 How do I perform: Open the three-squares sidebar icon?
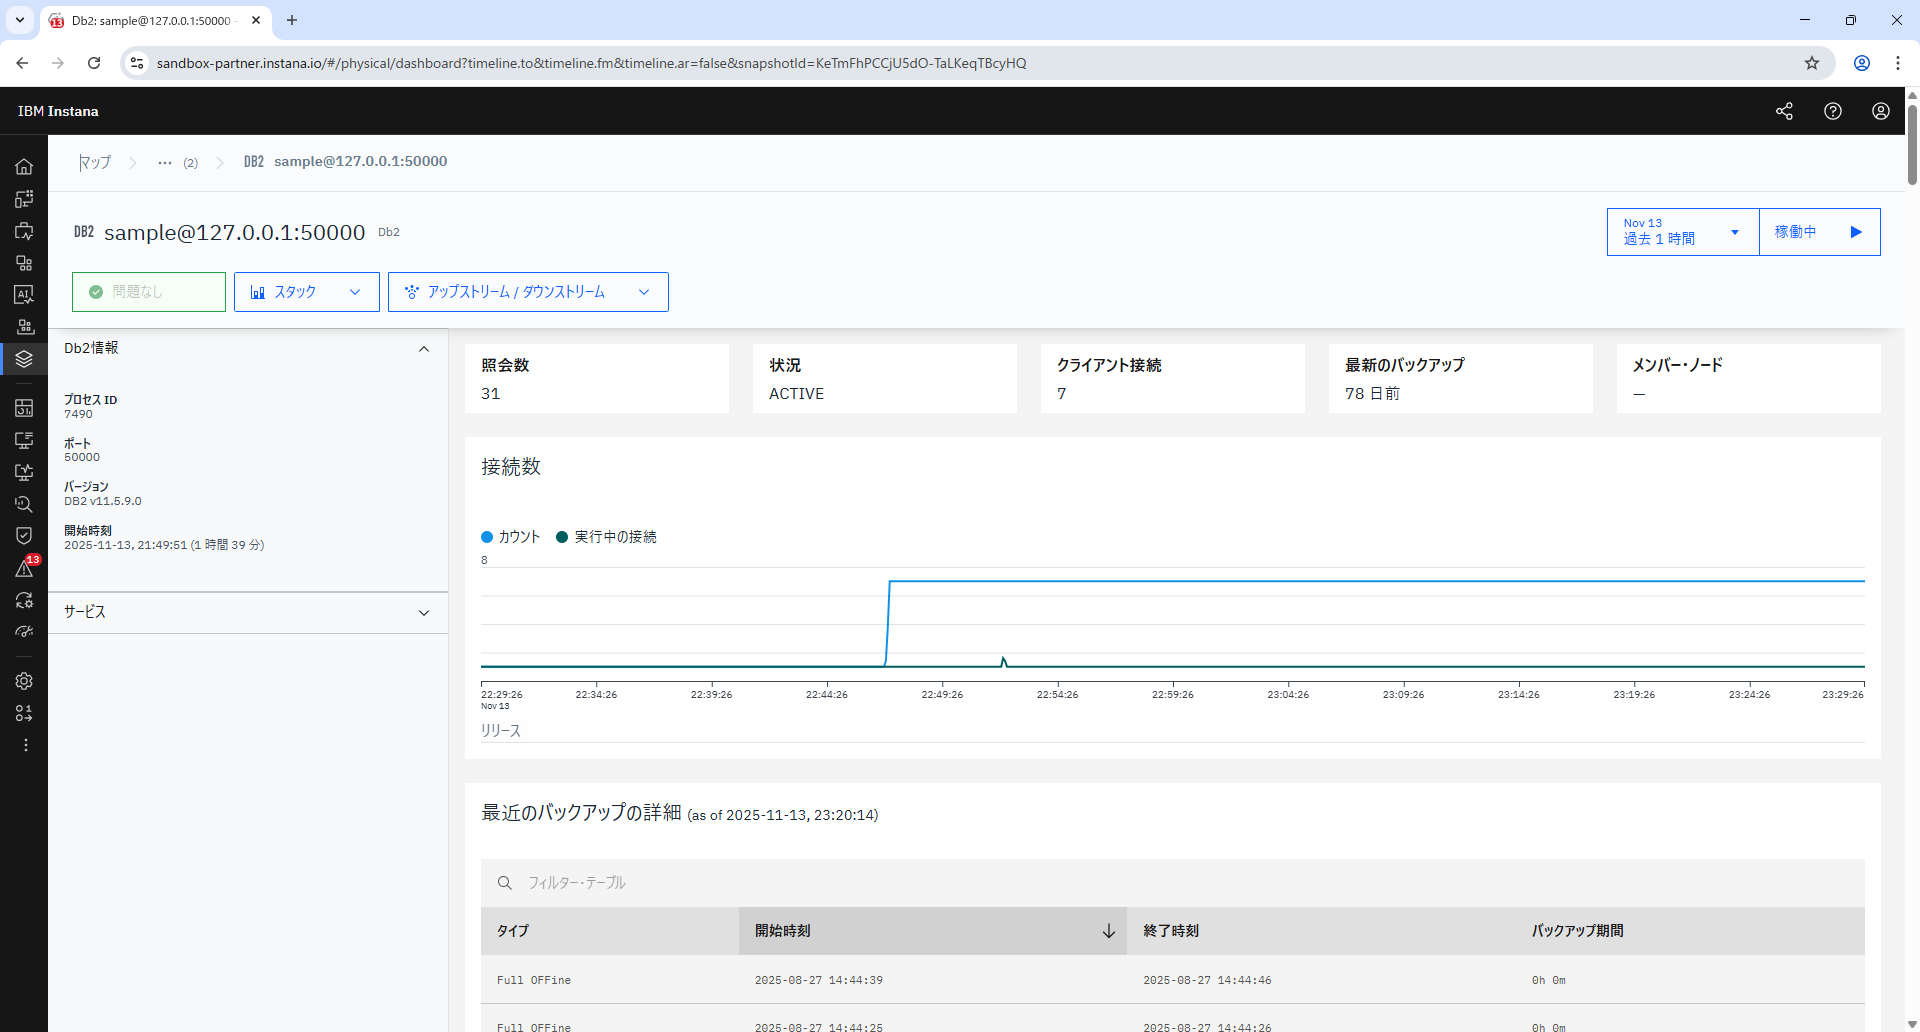click(x=24, y=263)
